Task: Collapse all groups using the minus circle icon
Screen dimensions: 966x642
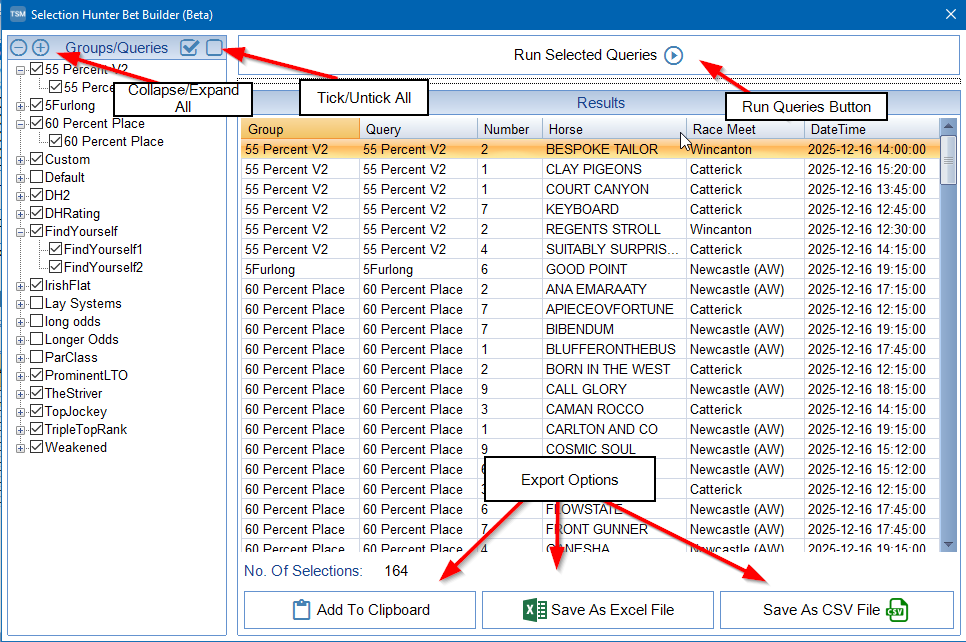Action: point(18,46)
